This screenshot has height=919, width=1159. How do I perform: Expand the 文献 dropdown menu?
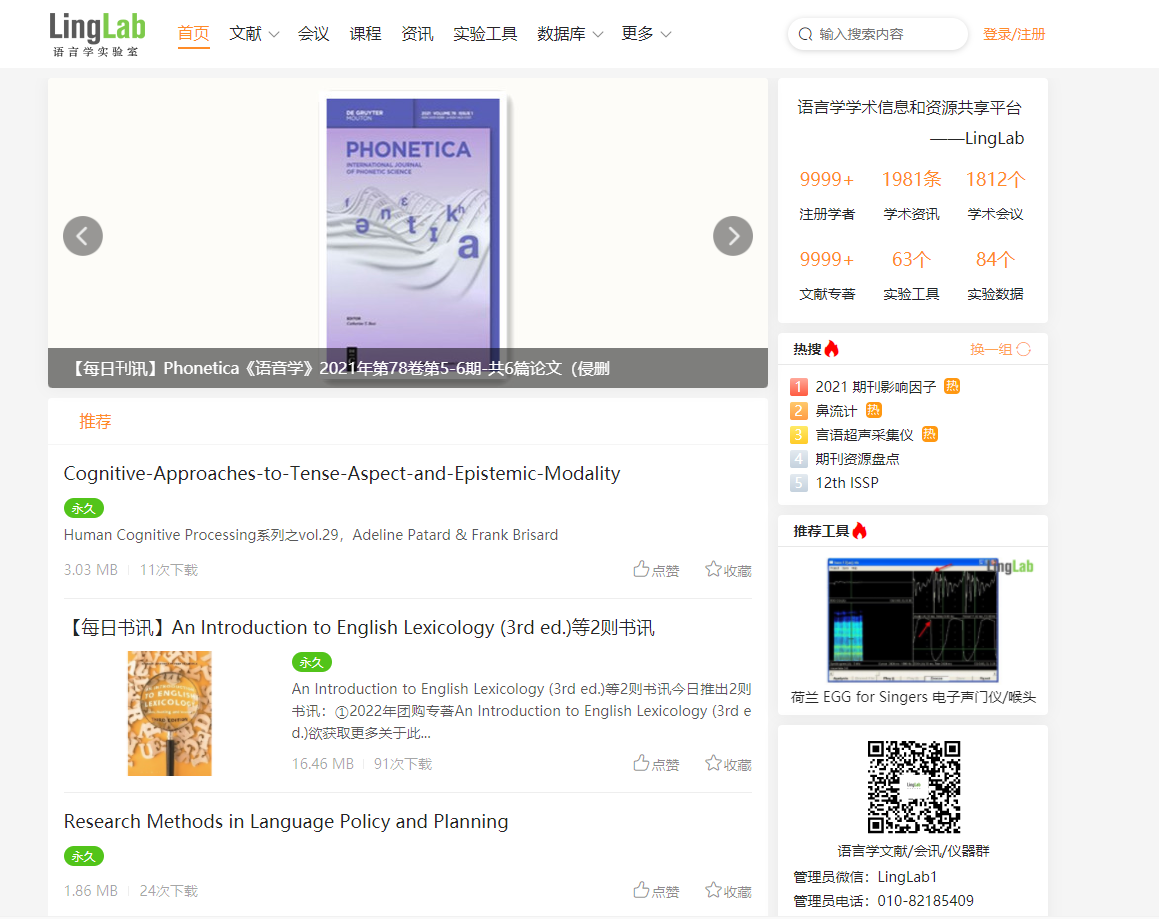pos(254,34)
